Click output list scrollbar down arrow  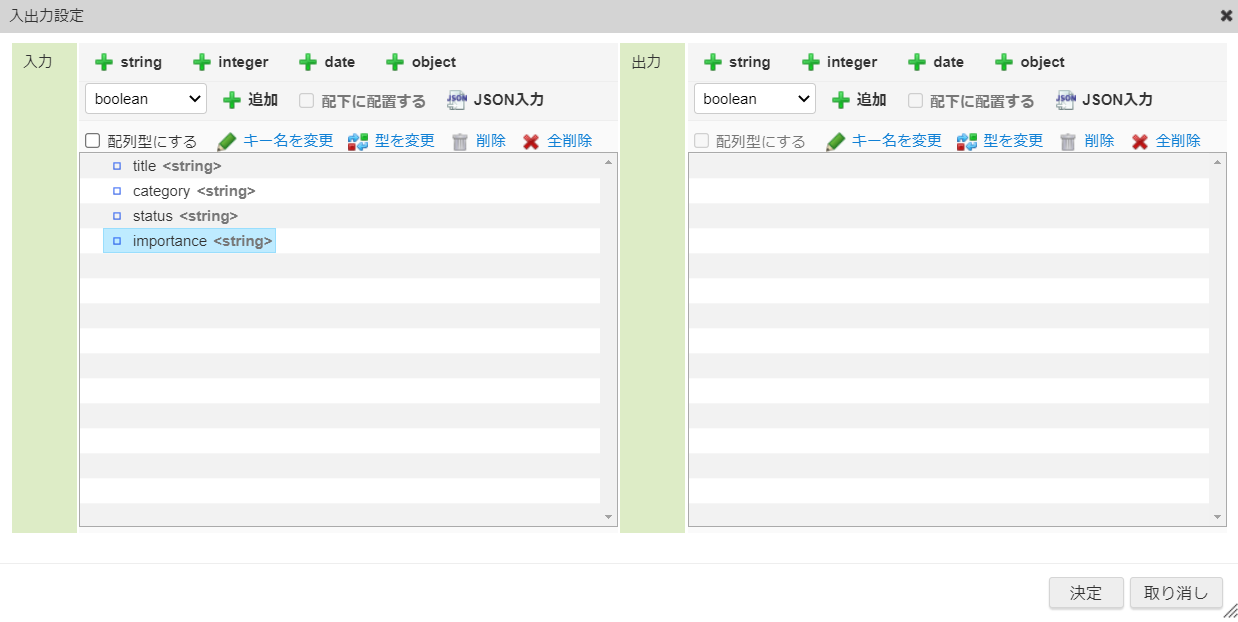(x=1218, y=517)
